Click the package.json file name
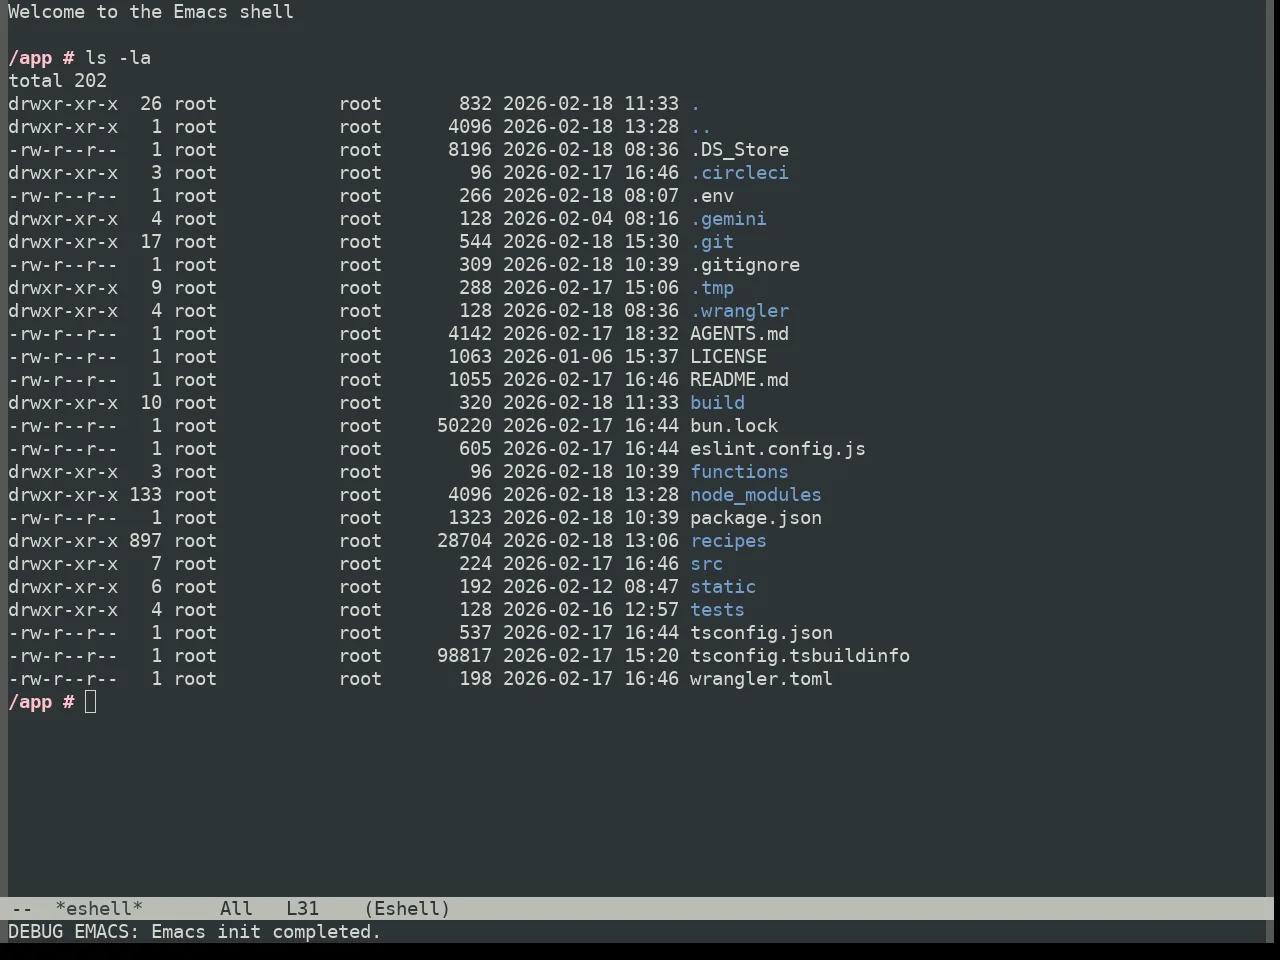1280x960 pixels. (x=756, y=518)
